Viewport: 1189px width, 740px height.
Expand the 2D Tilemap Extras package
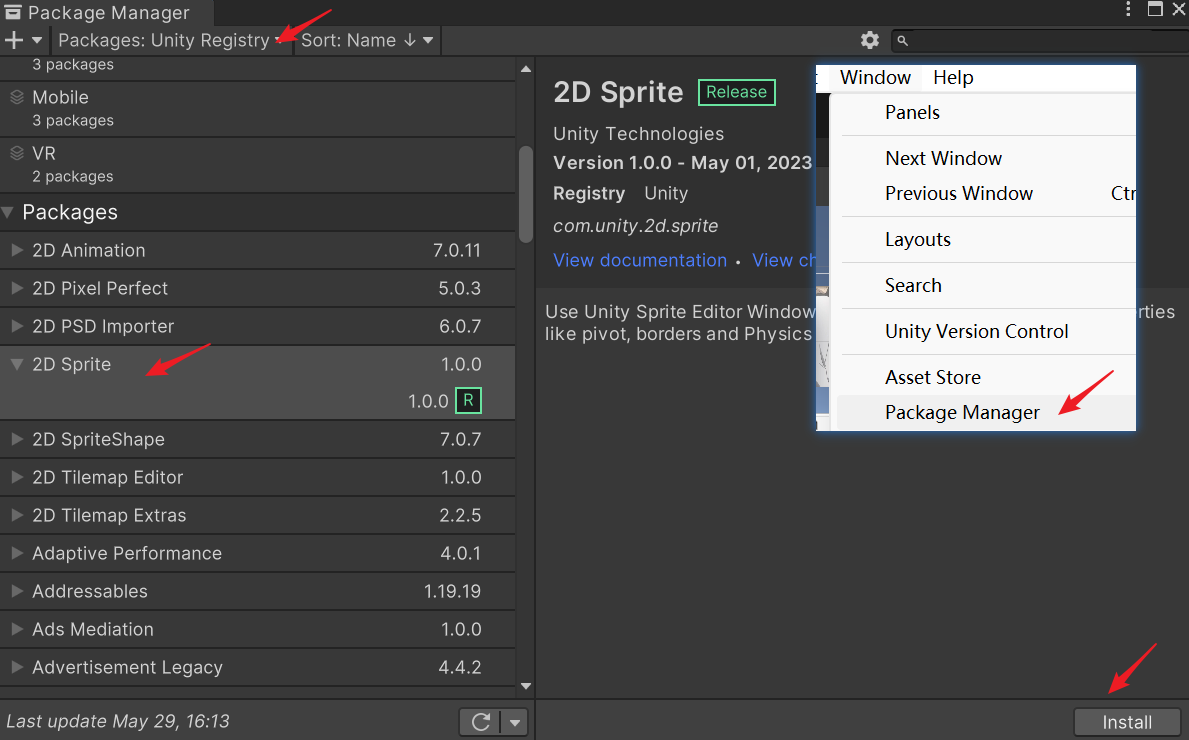coord(17,515)
